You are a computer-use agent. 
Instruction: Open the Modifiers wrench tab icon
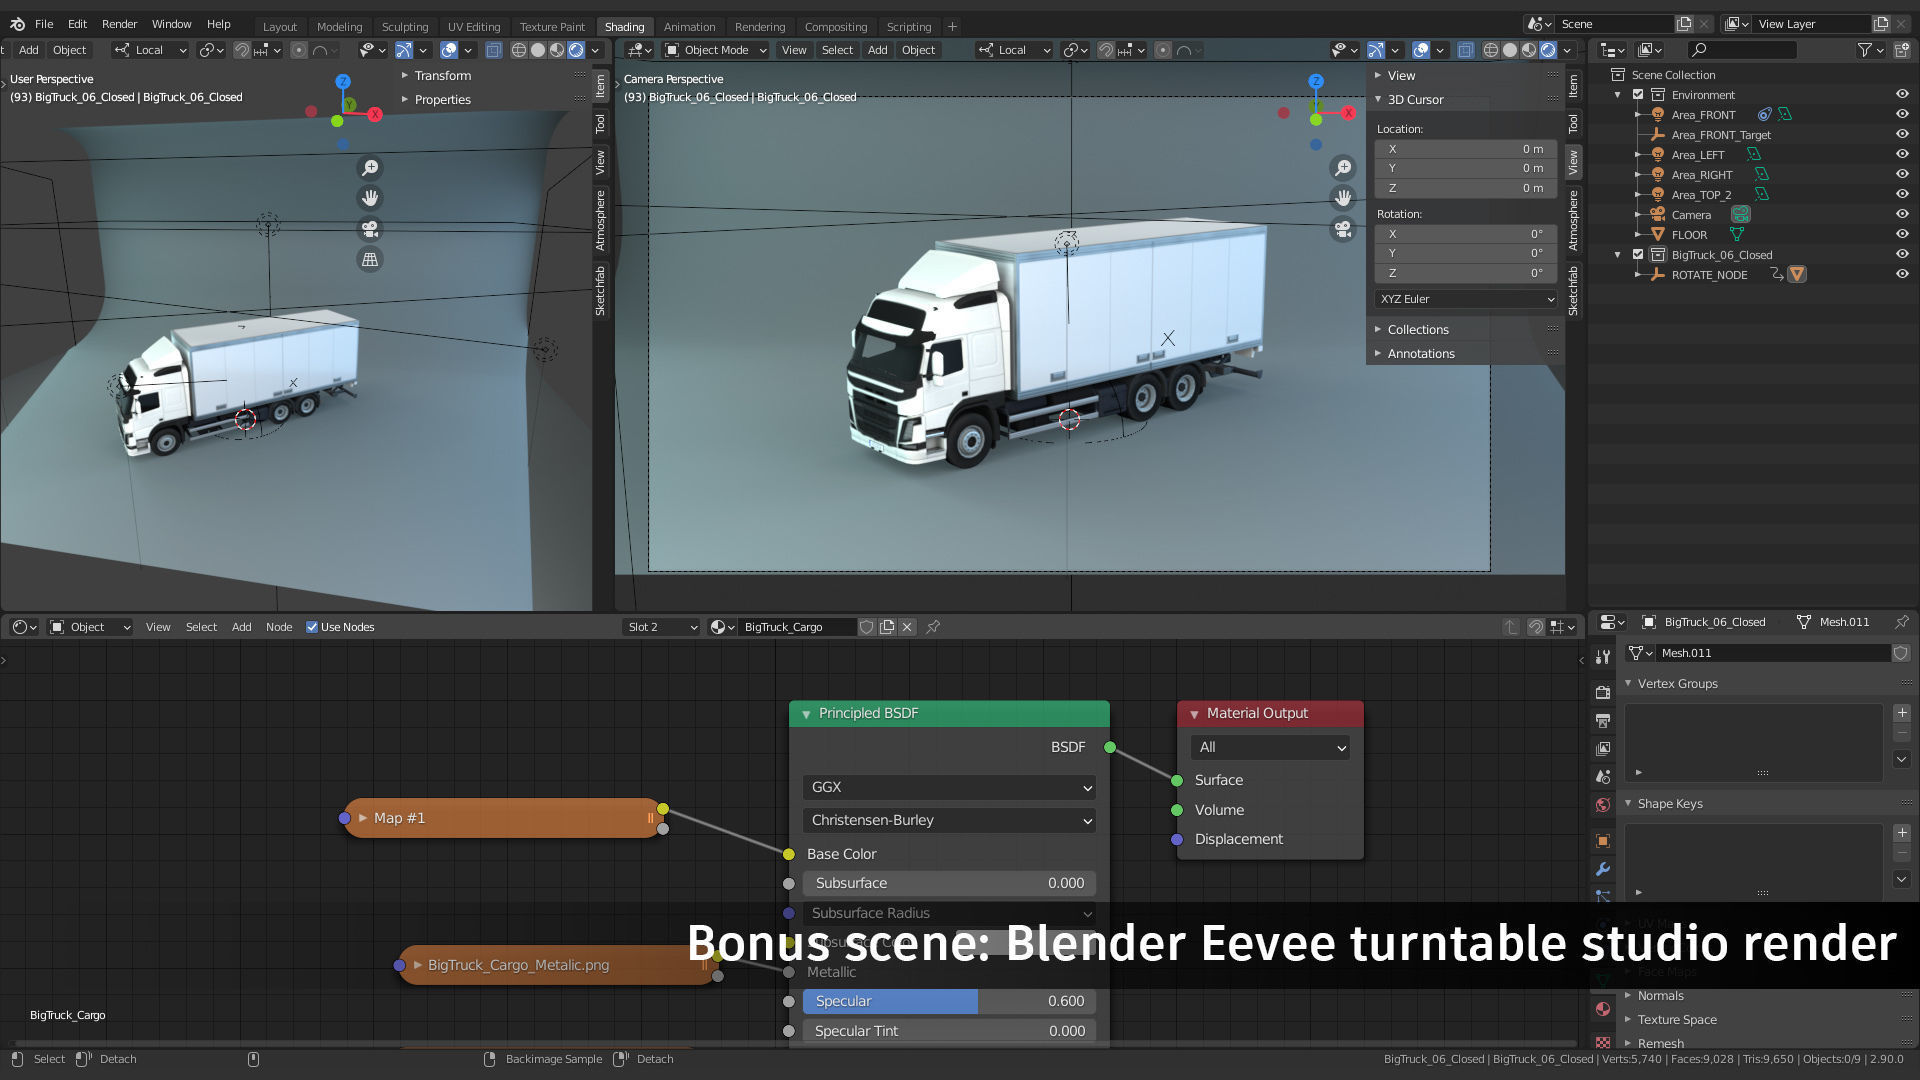1603,869
